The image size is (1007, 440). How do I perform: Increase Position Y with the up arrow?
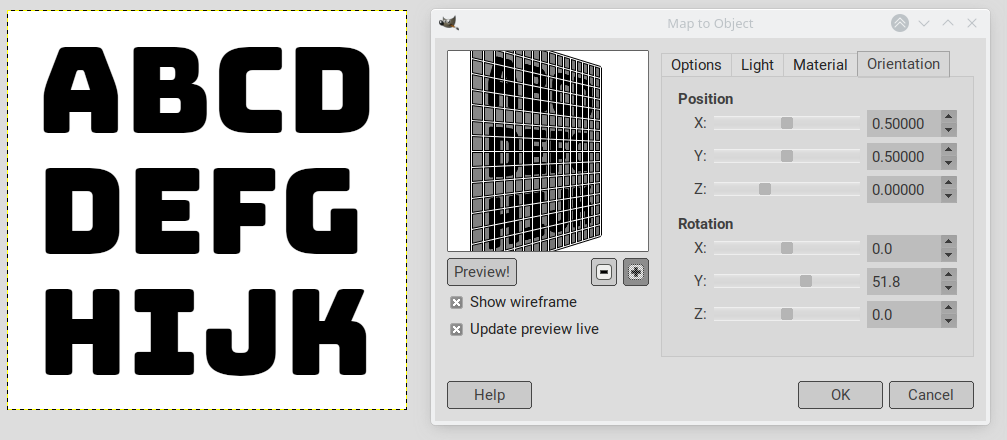949,150
